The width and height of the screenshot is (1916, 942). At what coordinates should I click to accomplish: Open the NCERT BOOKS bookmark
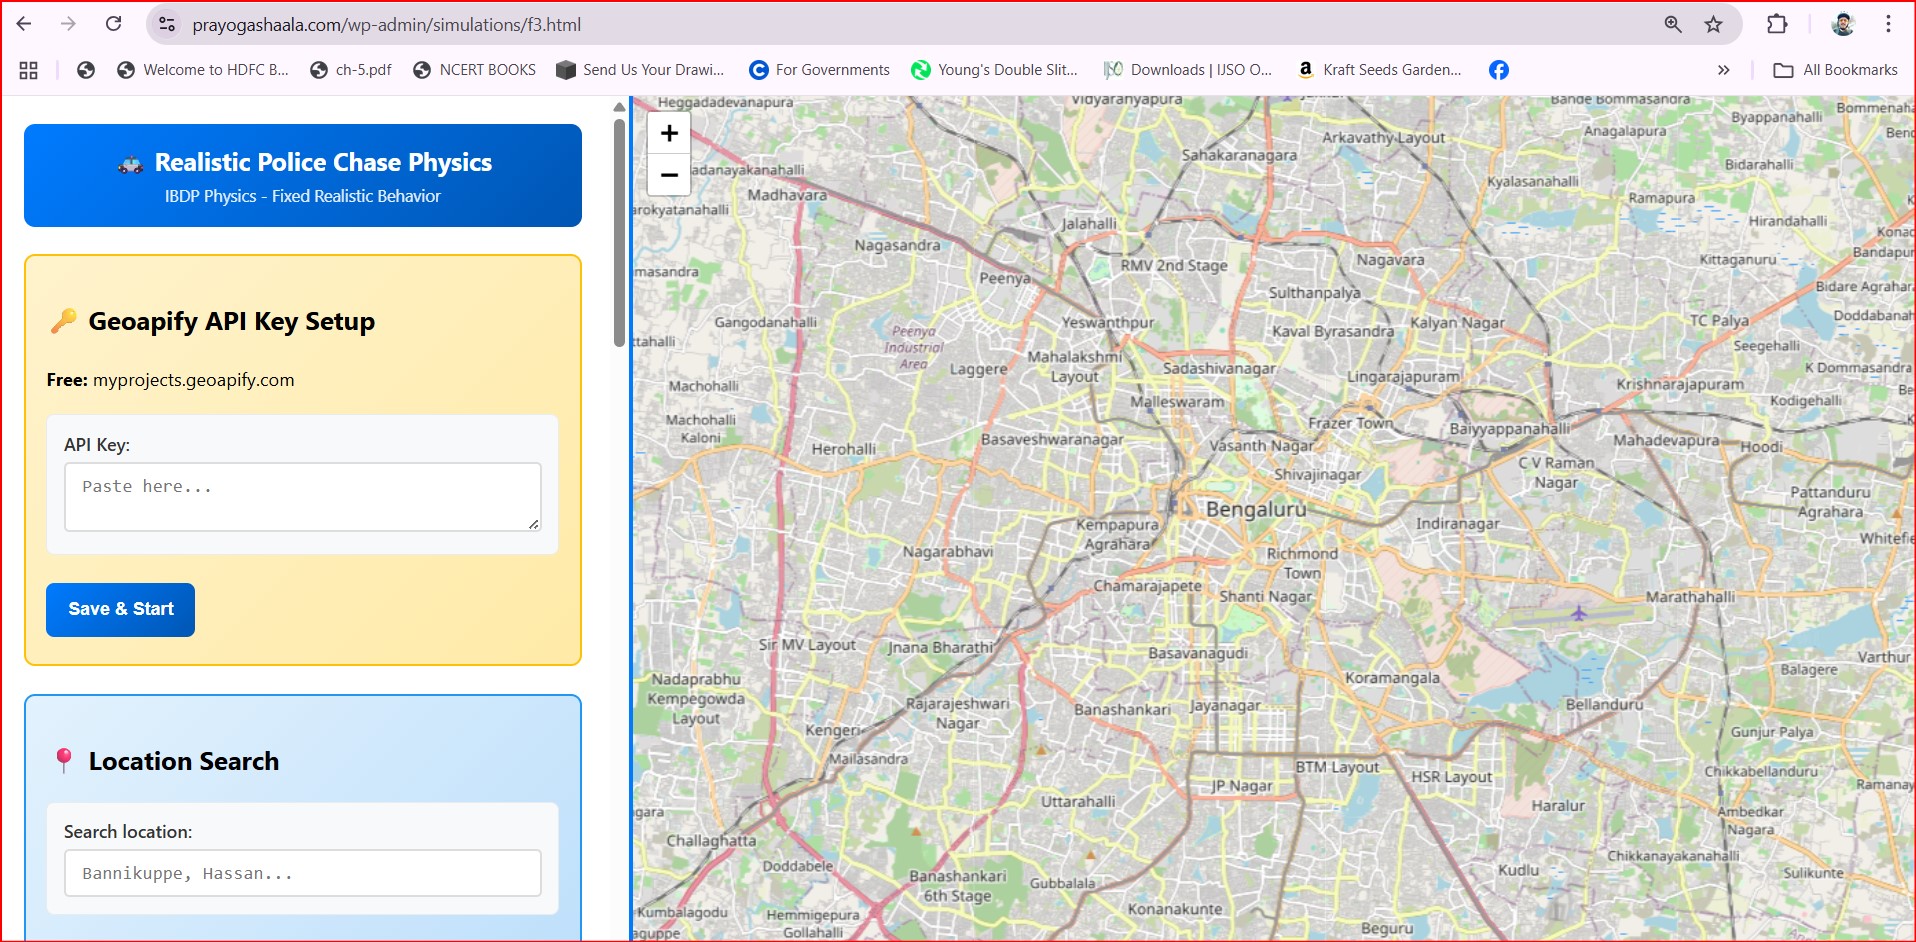[x=474, y=70]
